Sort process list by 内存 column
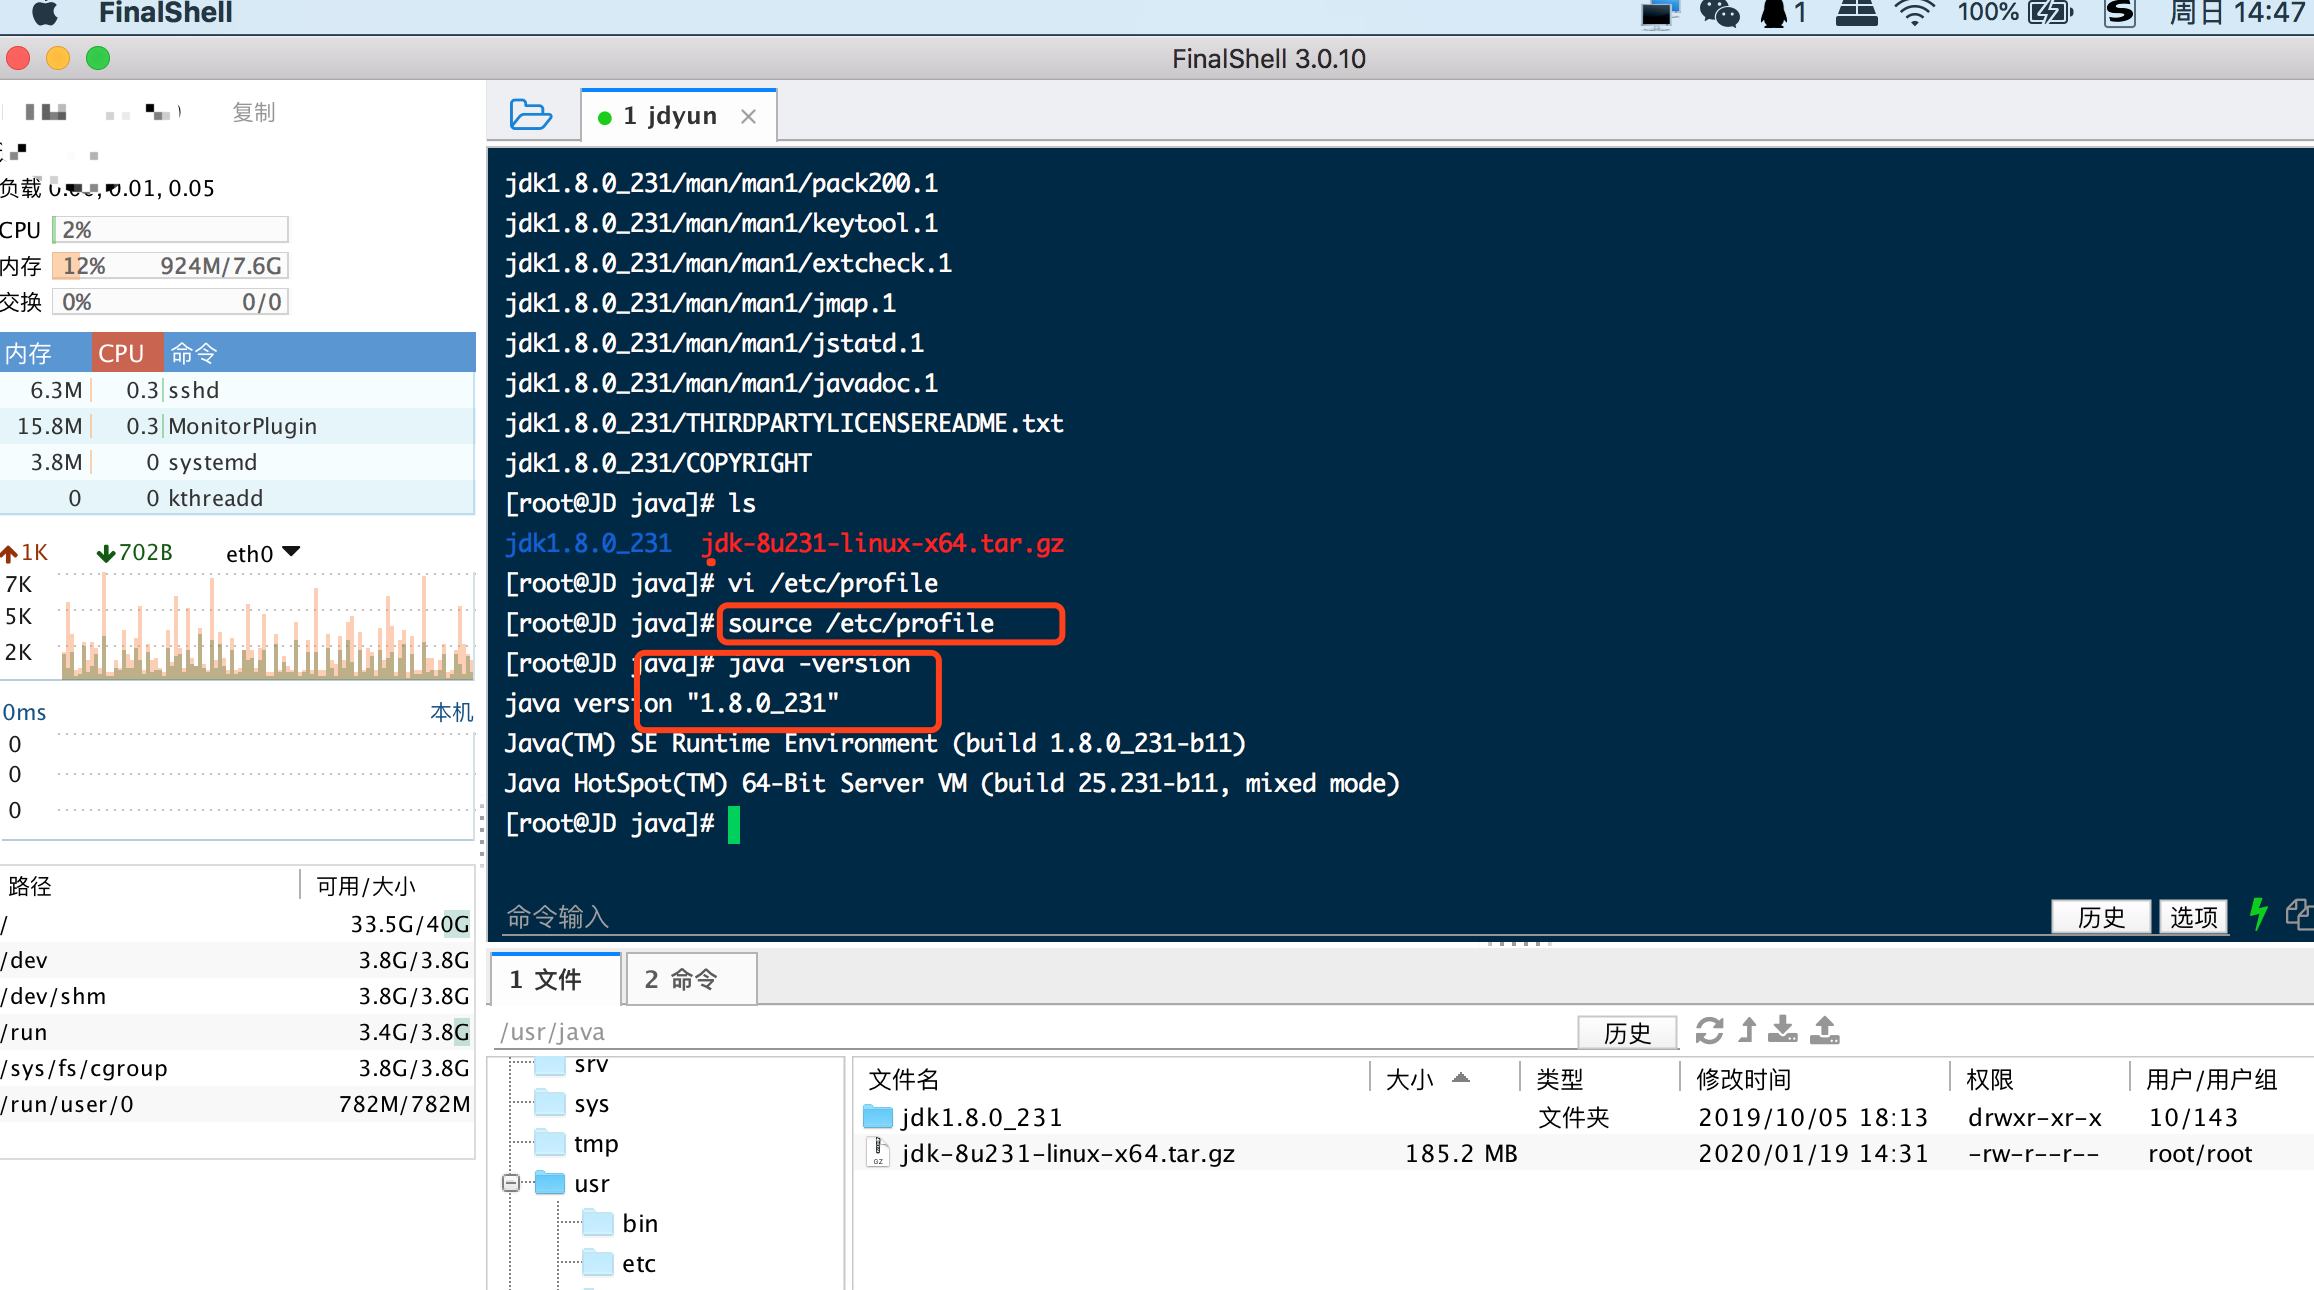 point(28,353)
